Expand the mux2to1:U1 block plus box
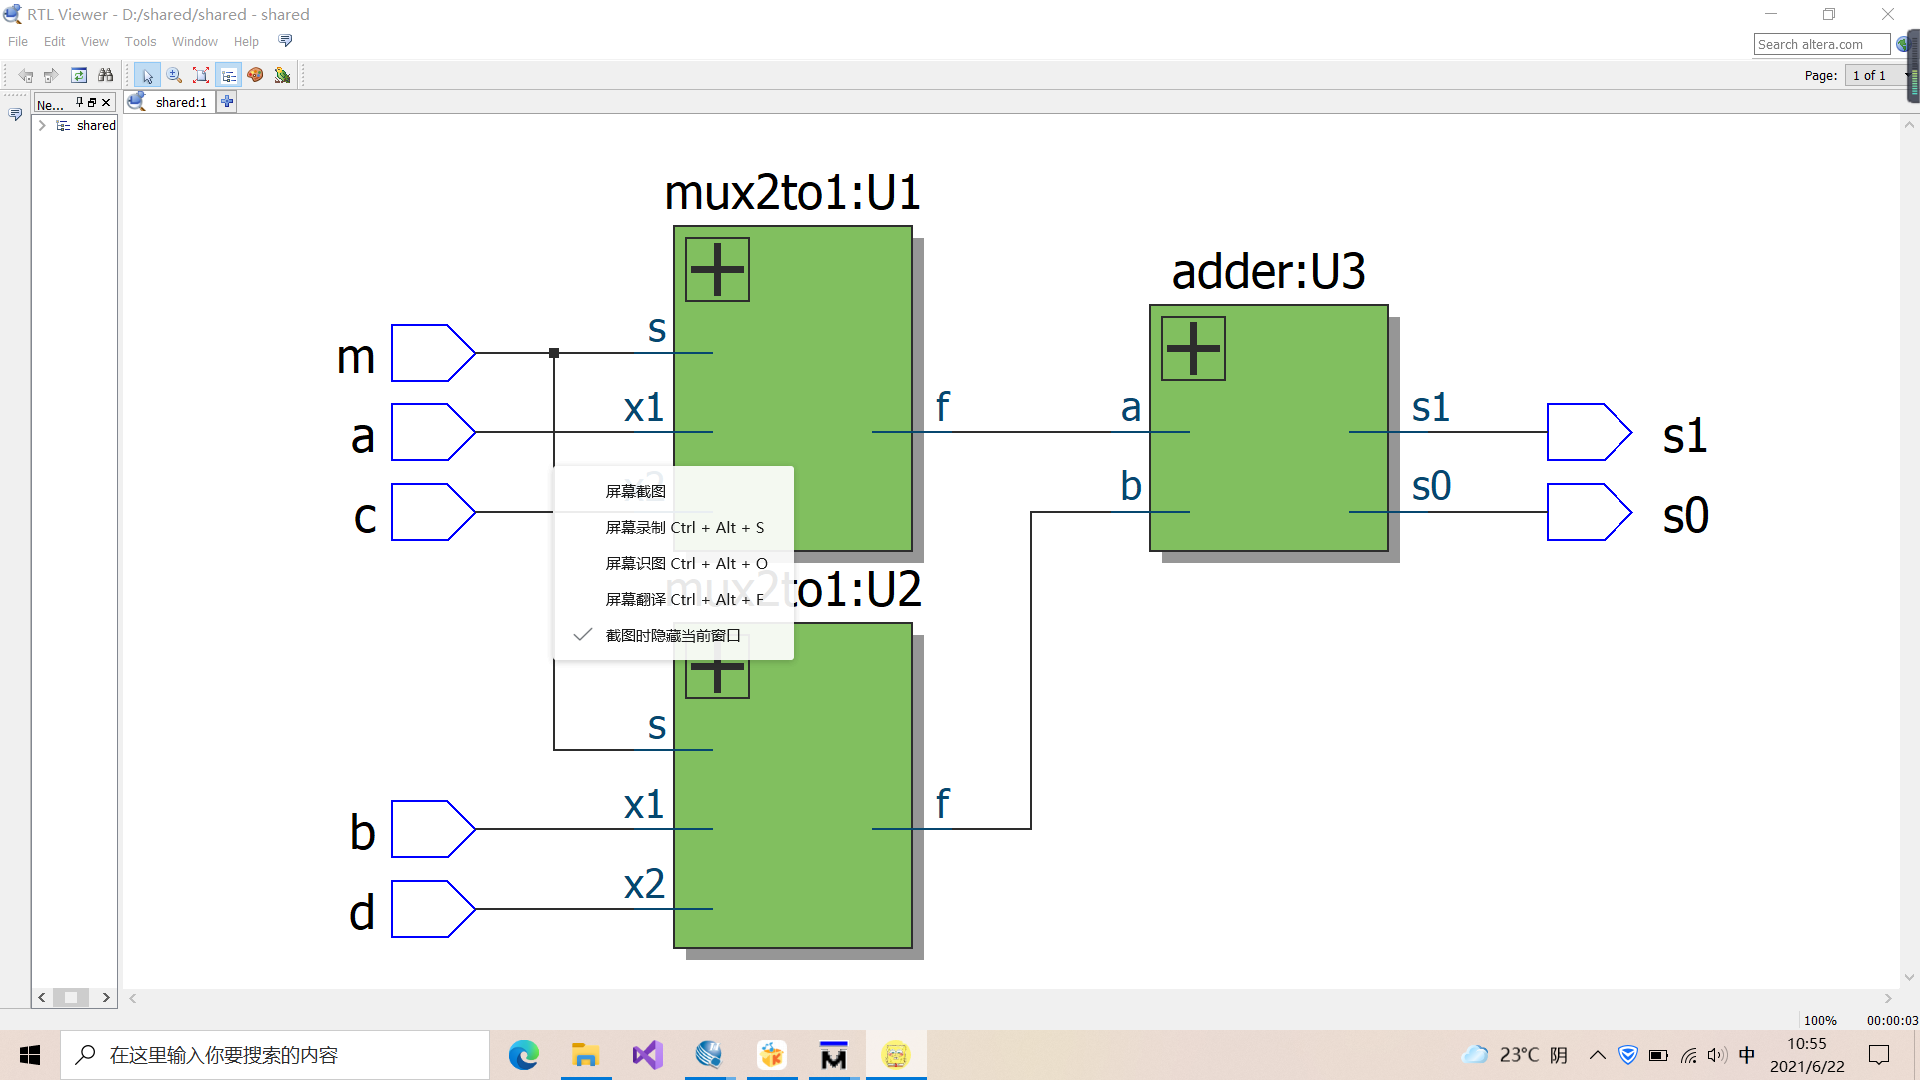 point(717,269)
